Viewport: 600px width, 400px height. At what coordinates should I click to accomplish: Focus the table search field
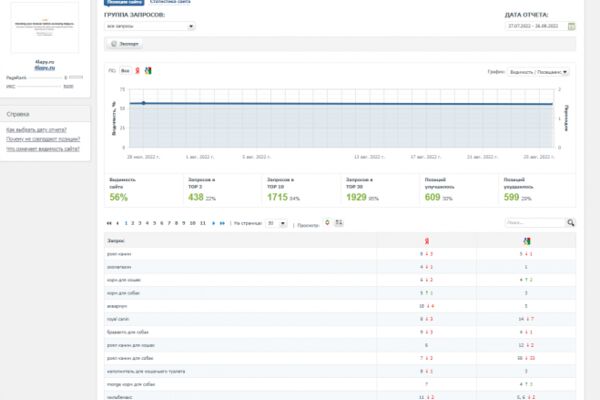(535, 223)
